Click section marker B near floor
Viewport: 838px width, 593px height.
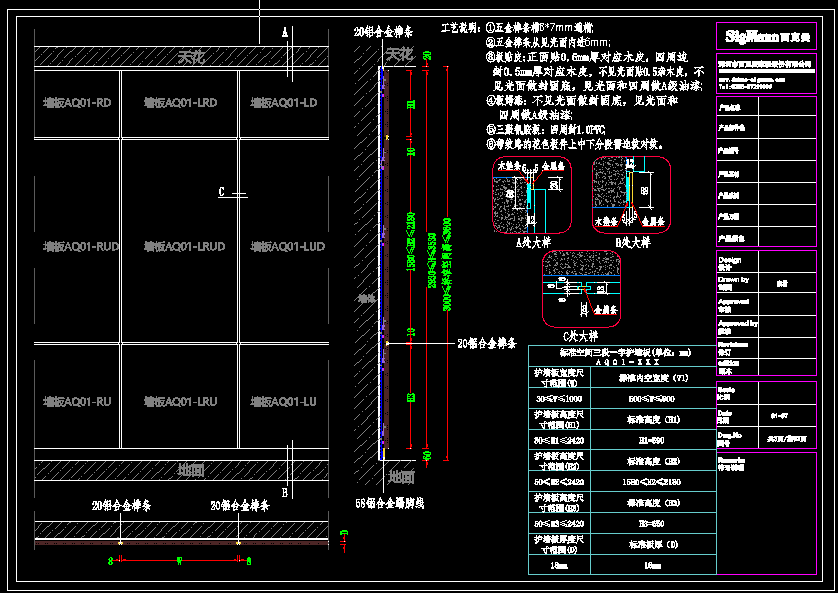point(285,492)
